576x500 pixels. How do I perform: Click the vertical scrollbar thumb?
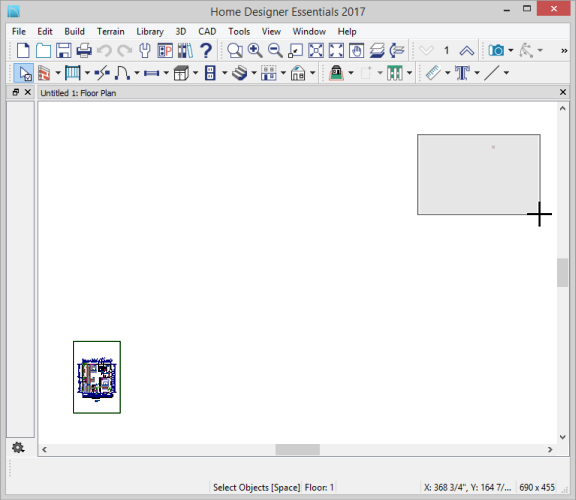point(562,273)
